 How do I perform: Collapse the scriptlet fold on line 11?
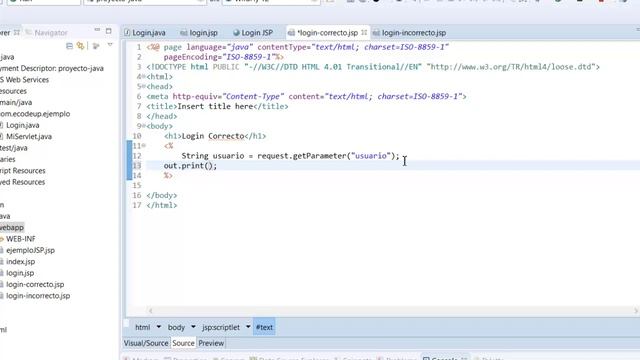pyautogui.click(x=143, y=146)
